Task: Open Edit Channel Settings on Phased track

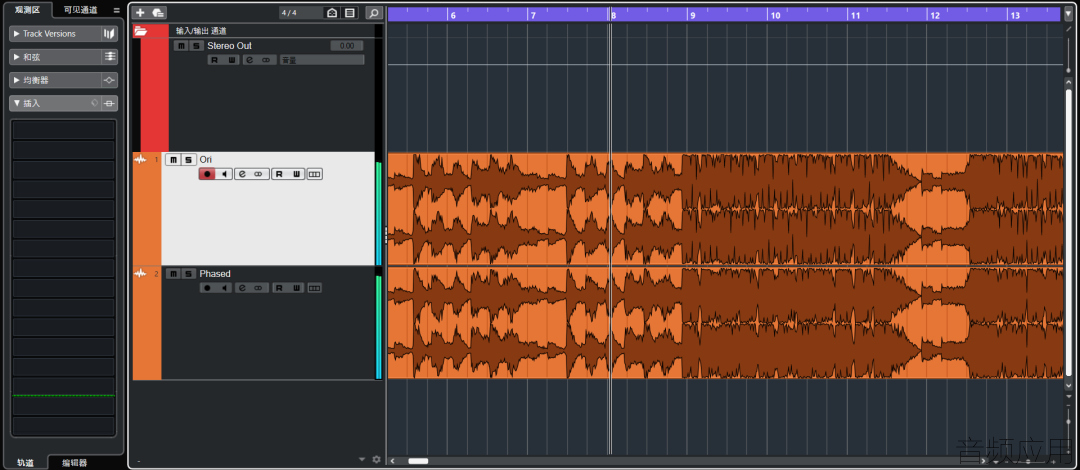Action: [242, 287]
